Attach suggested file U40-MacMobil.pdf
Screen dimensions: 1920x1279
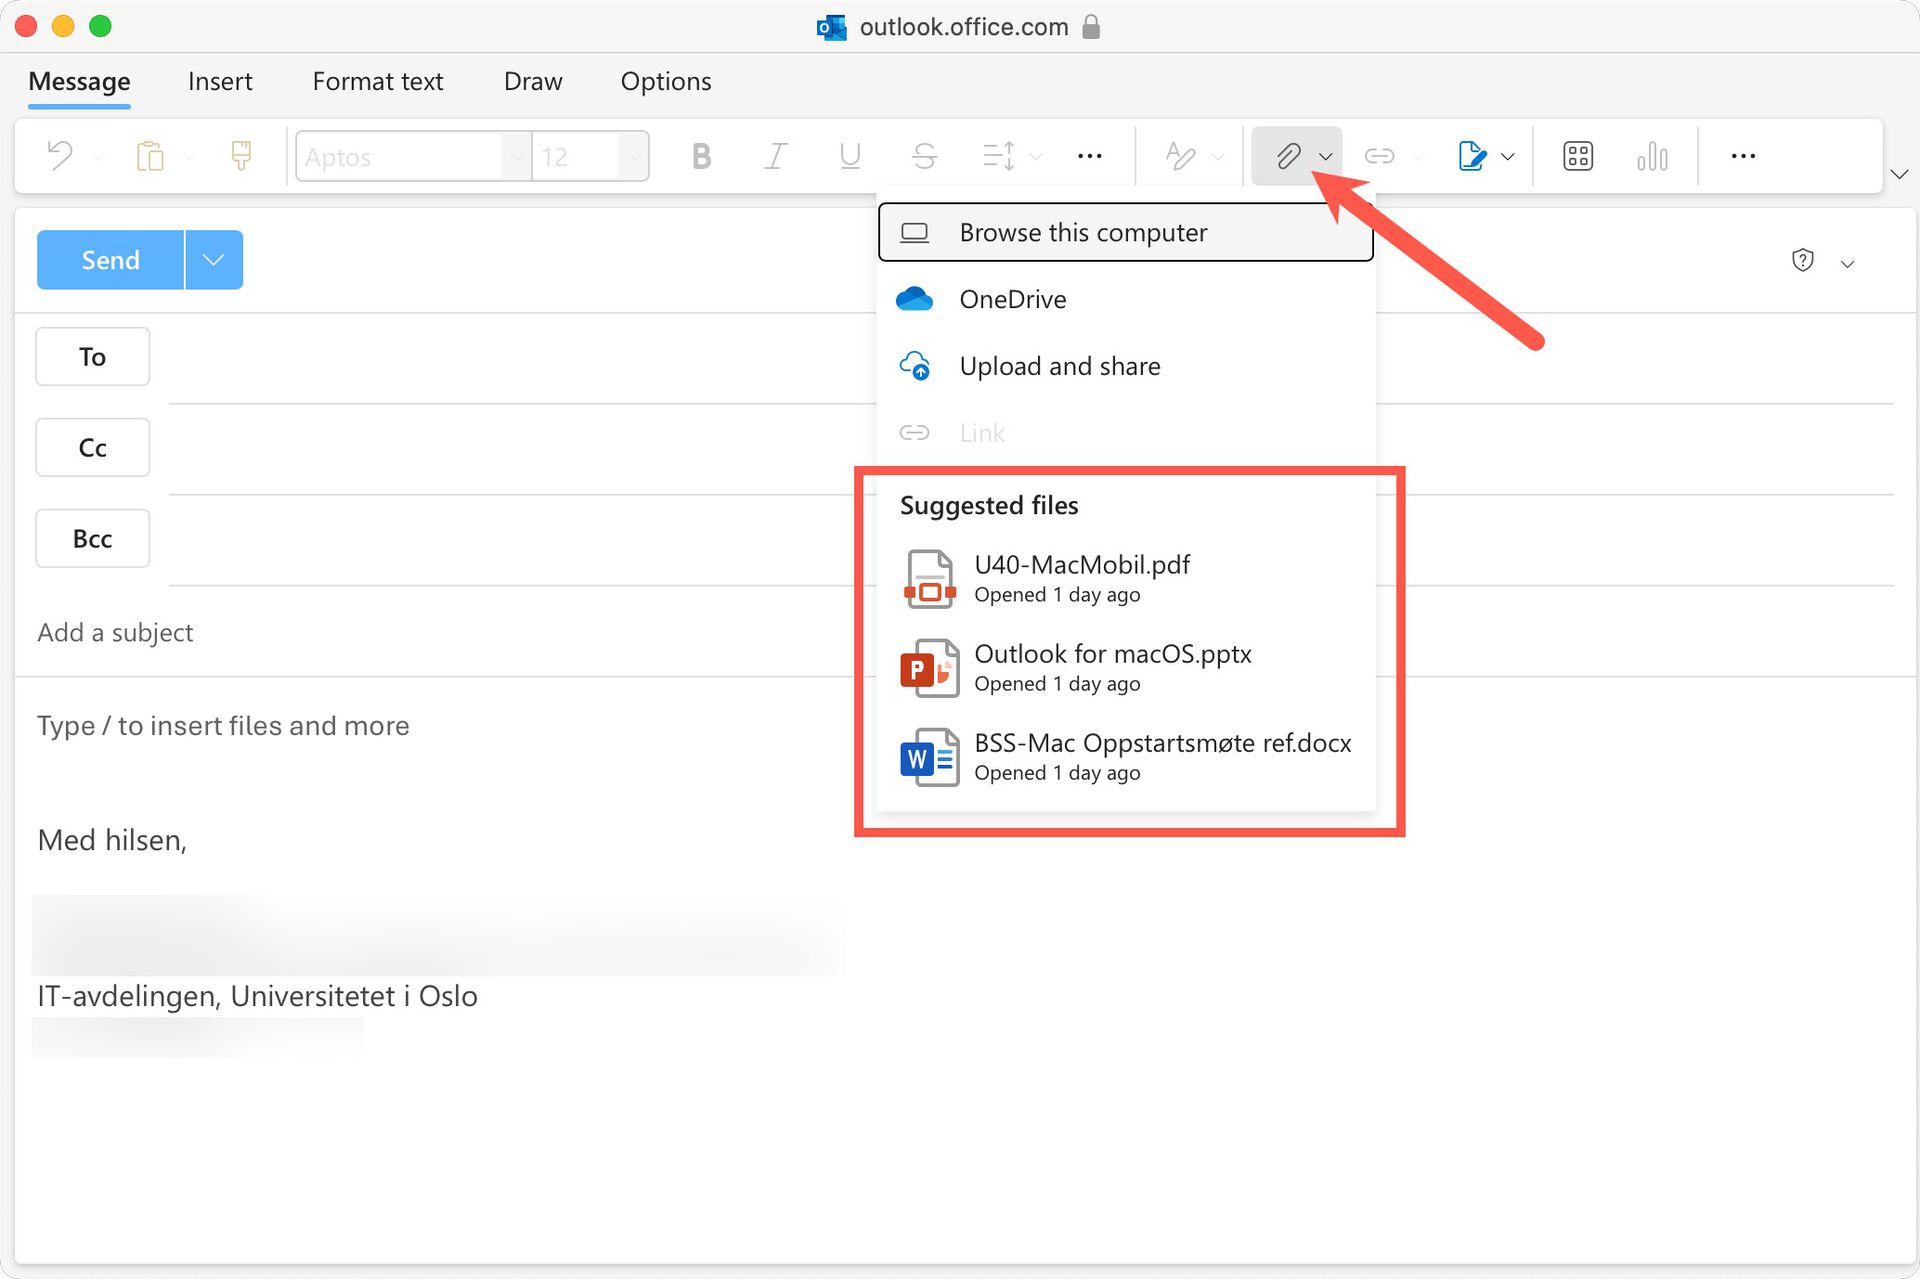[1125, 578]
